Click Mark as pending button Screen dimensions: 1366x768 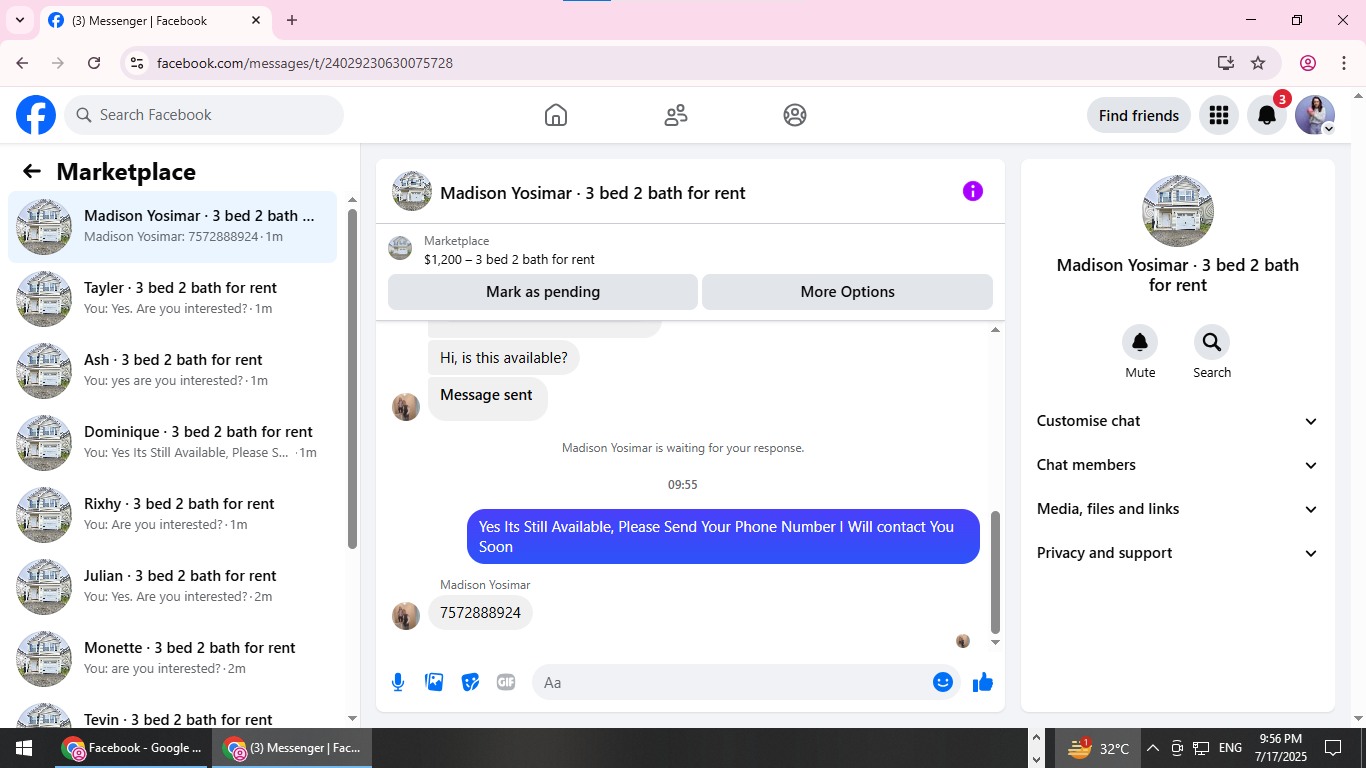click(x=543, y=292)
